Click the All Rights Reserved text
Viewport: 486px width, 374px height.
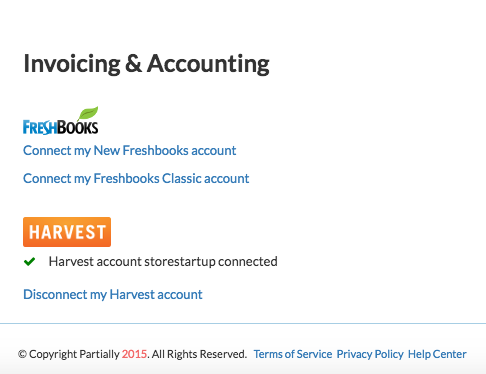tap(199, 354)
